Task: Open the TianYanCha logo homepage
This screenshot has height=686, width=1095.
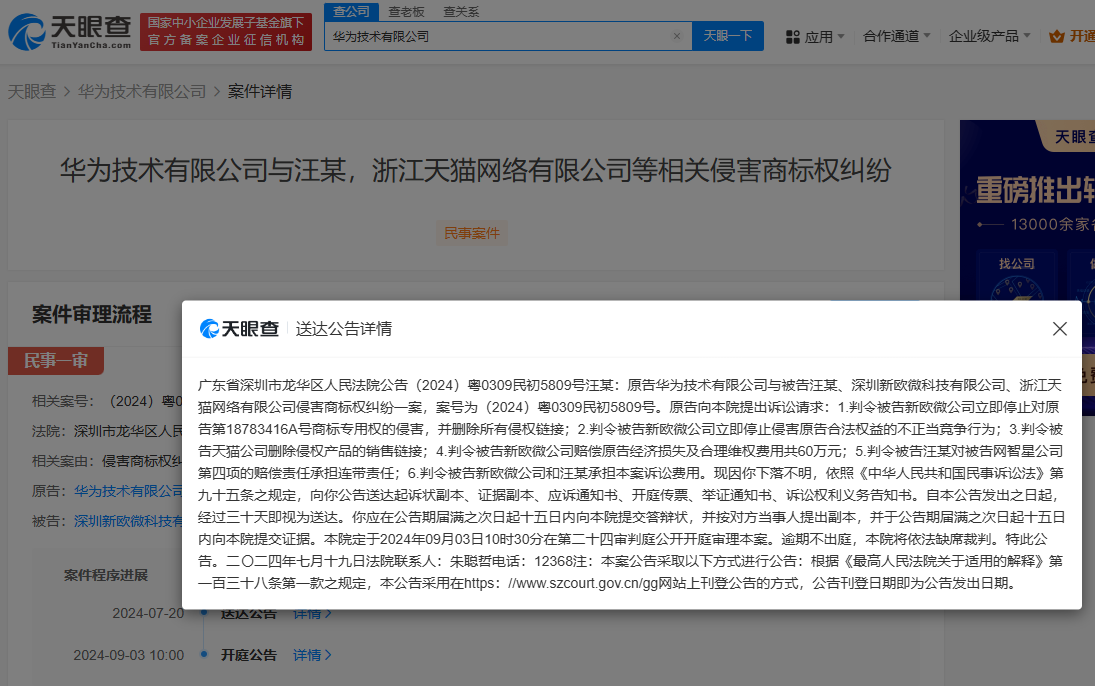Action: pyautogui.click(x=70, y=32)
